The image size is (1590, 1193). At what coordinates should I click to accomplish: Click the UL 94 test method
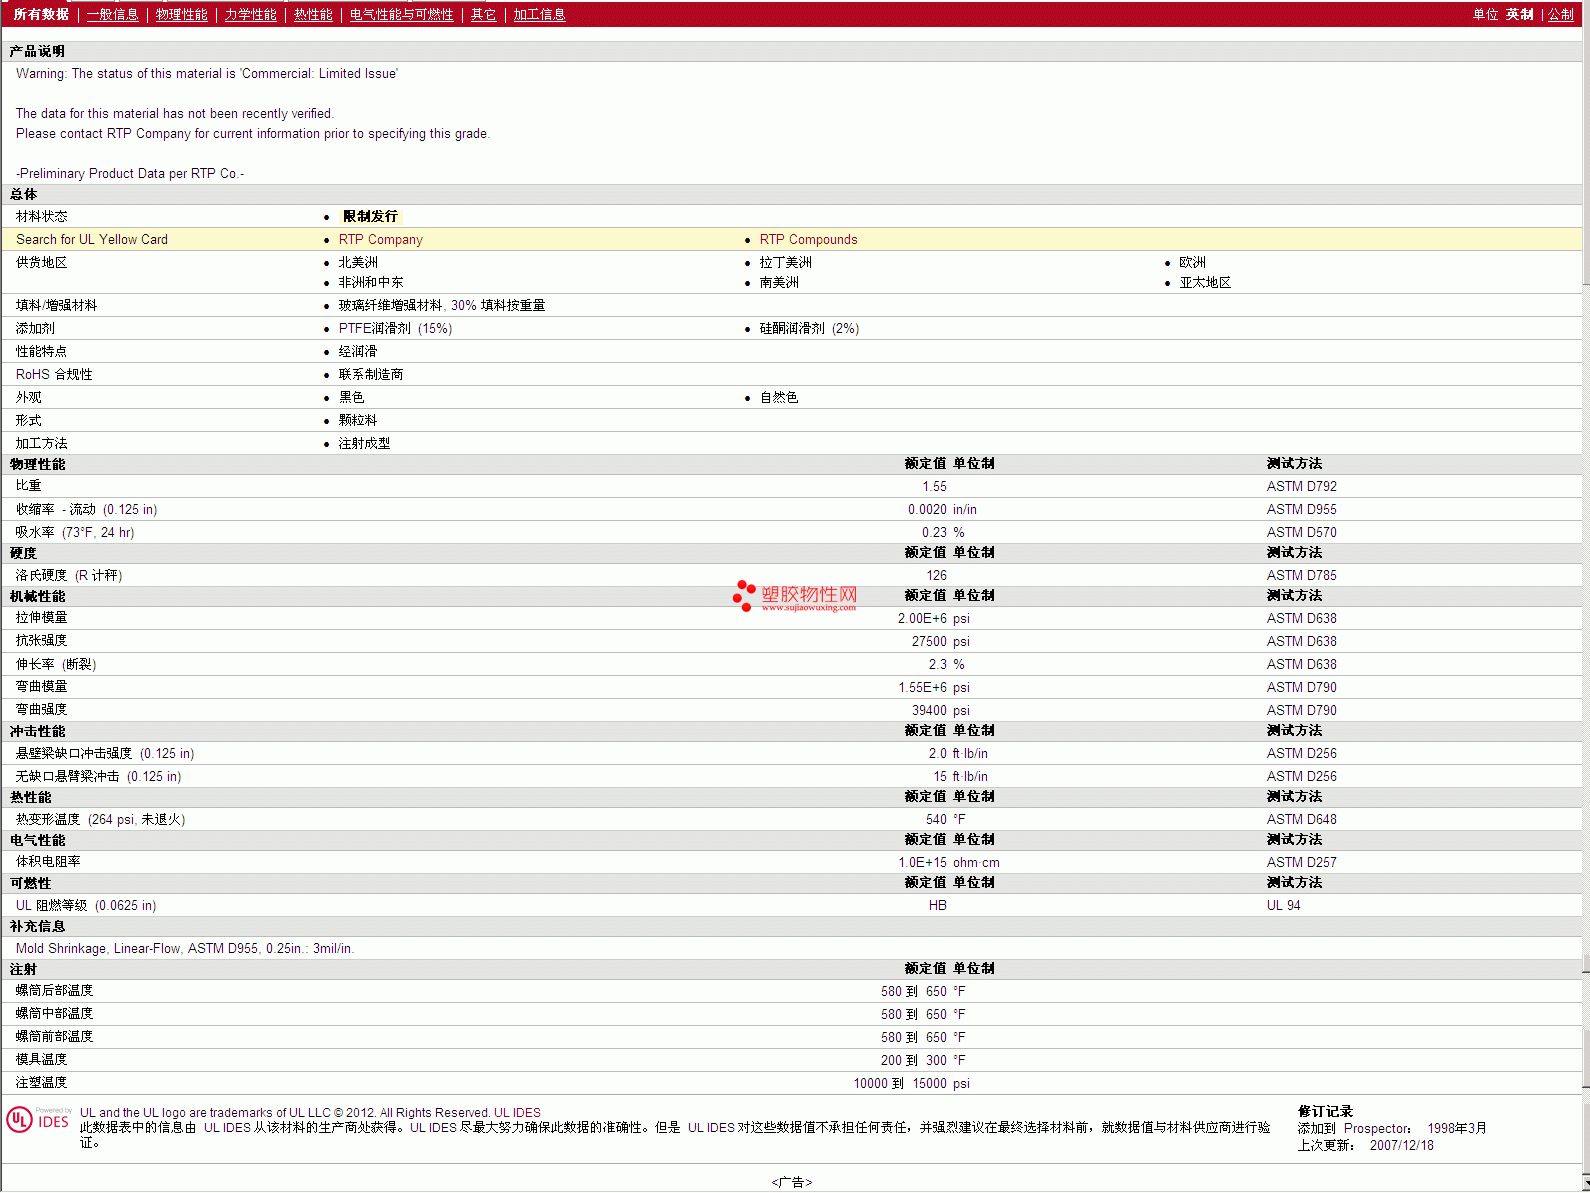click(x=1283, y=905)
